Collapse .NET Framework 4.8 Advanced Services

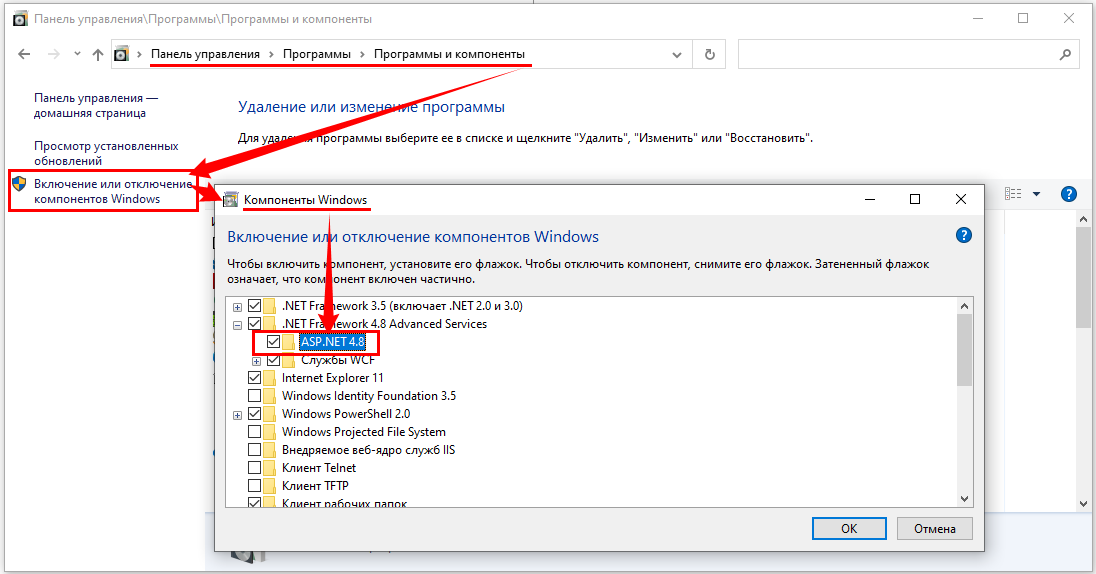237,324
